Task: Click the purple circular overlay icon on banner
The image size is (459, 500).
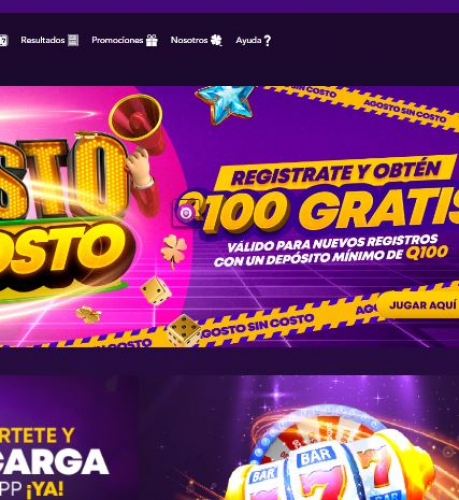Action: click(186, 213)
